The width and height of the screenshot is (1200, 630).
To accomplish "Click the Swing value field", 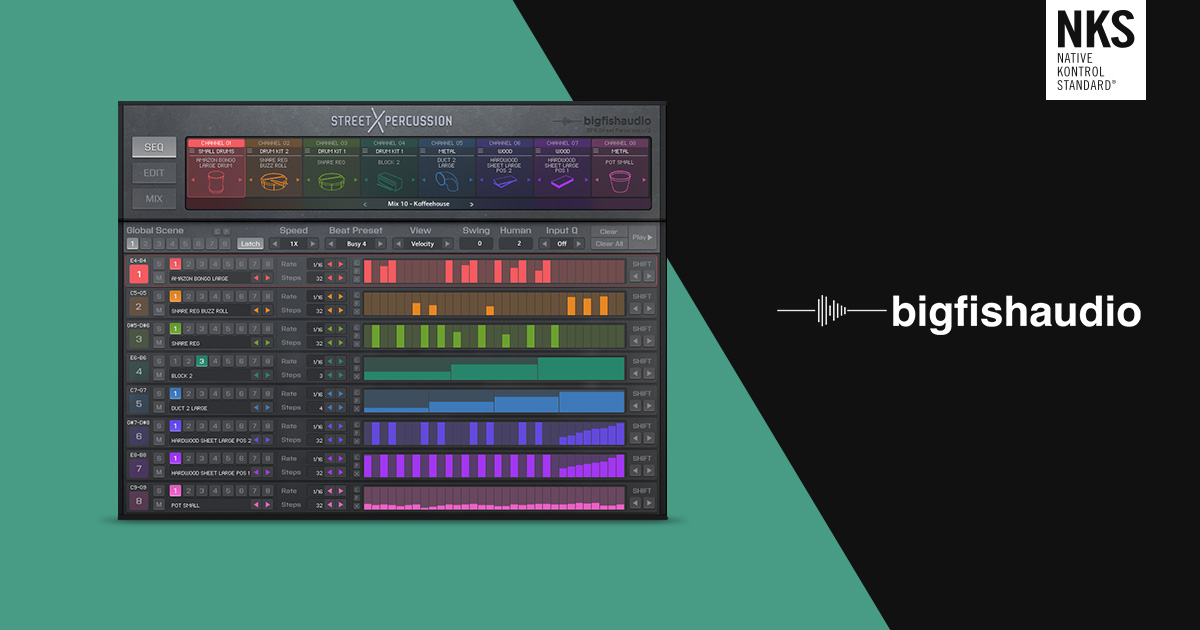I will (x=477, y=243).
